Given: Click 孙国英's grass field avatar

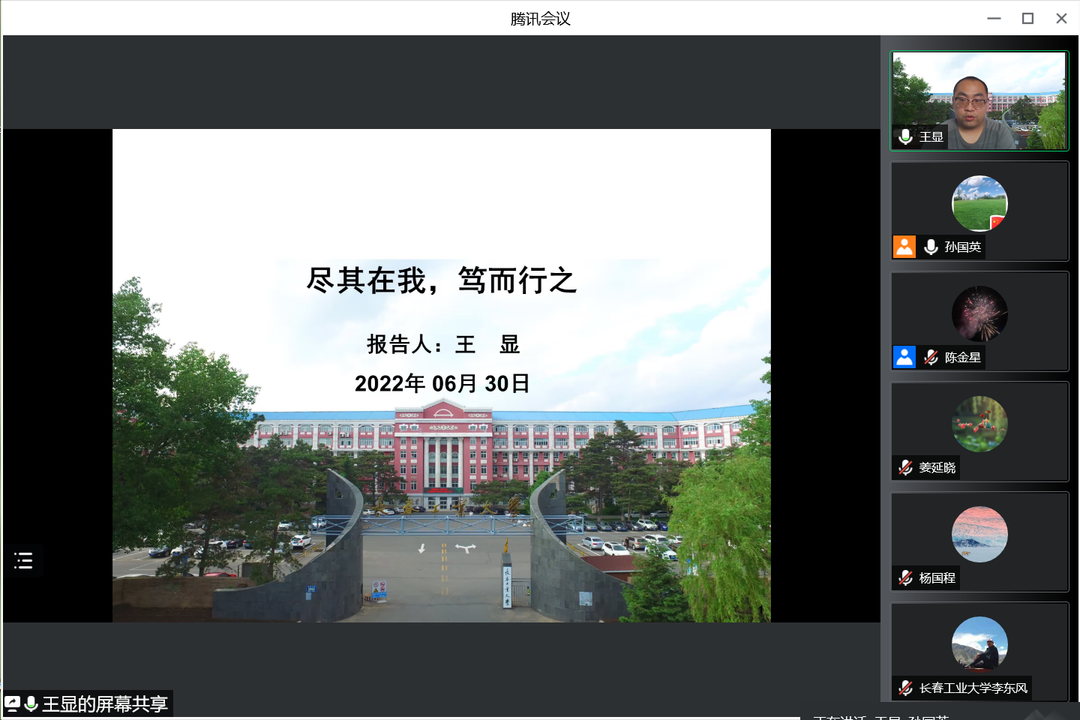Looking at the screenshot, I should click(979, 203).
